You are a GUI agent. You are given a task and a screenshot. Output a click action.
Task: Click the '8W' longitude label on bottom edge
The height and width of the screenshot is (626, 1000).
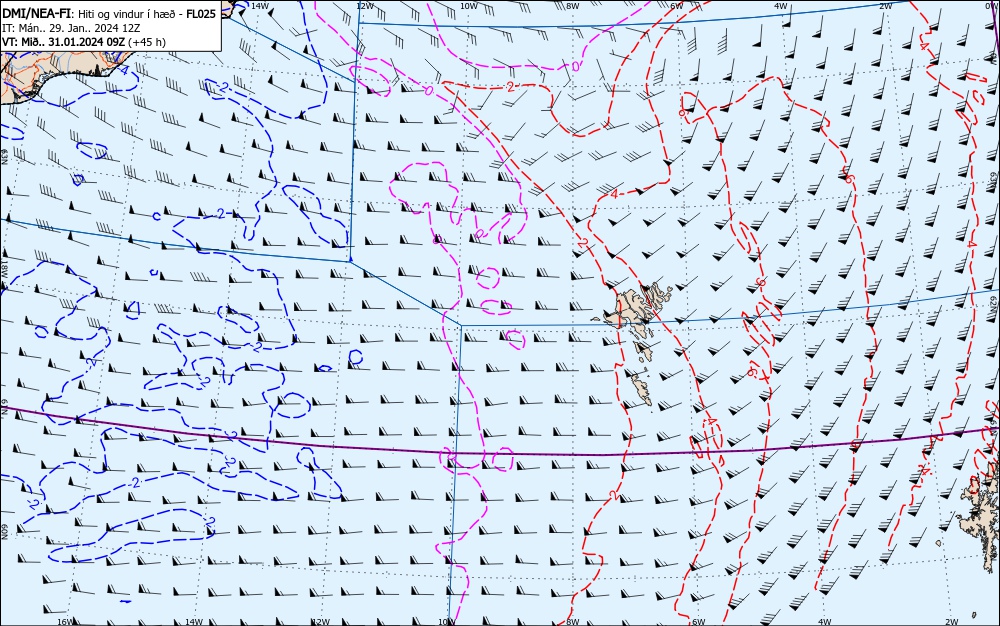pyautogui.click(x=573, y=622)
